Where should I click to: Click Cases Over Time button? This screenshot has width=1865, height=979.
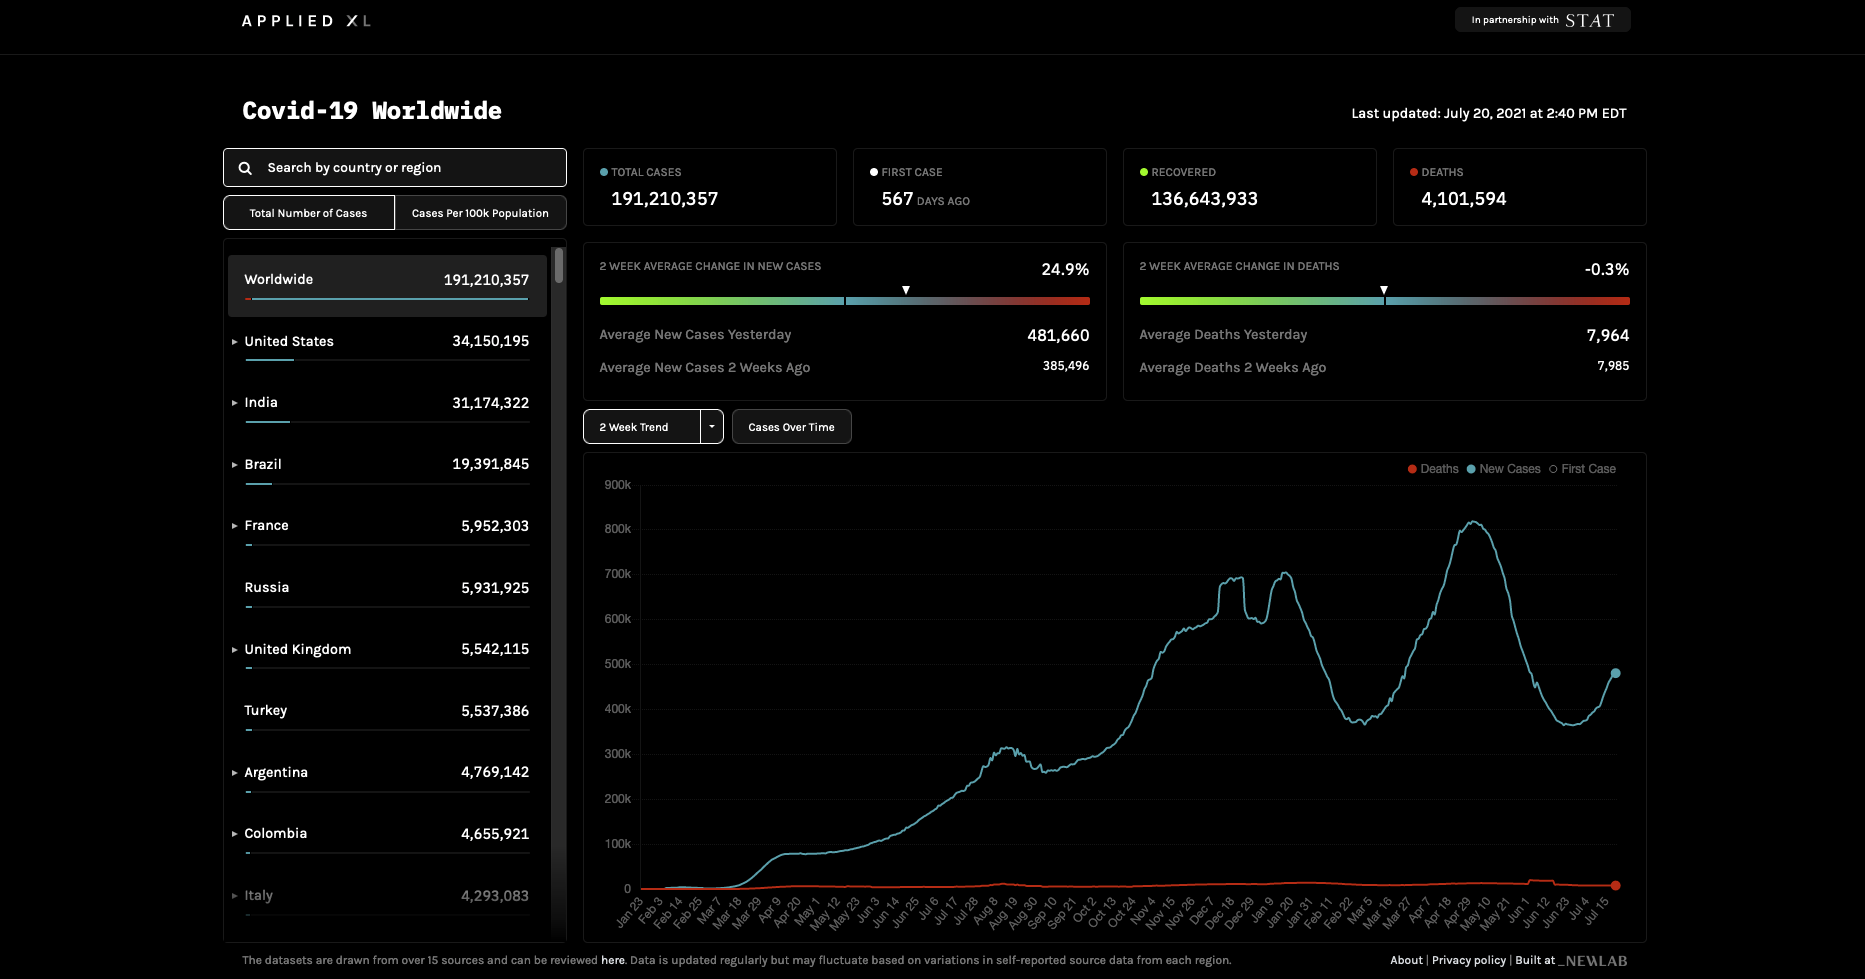(791, 427)
